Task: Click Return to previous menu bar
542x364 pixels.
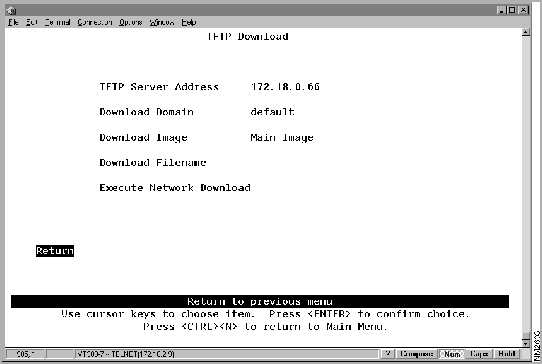Action: pyautogui.click(x=260, y=301)
